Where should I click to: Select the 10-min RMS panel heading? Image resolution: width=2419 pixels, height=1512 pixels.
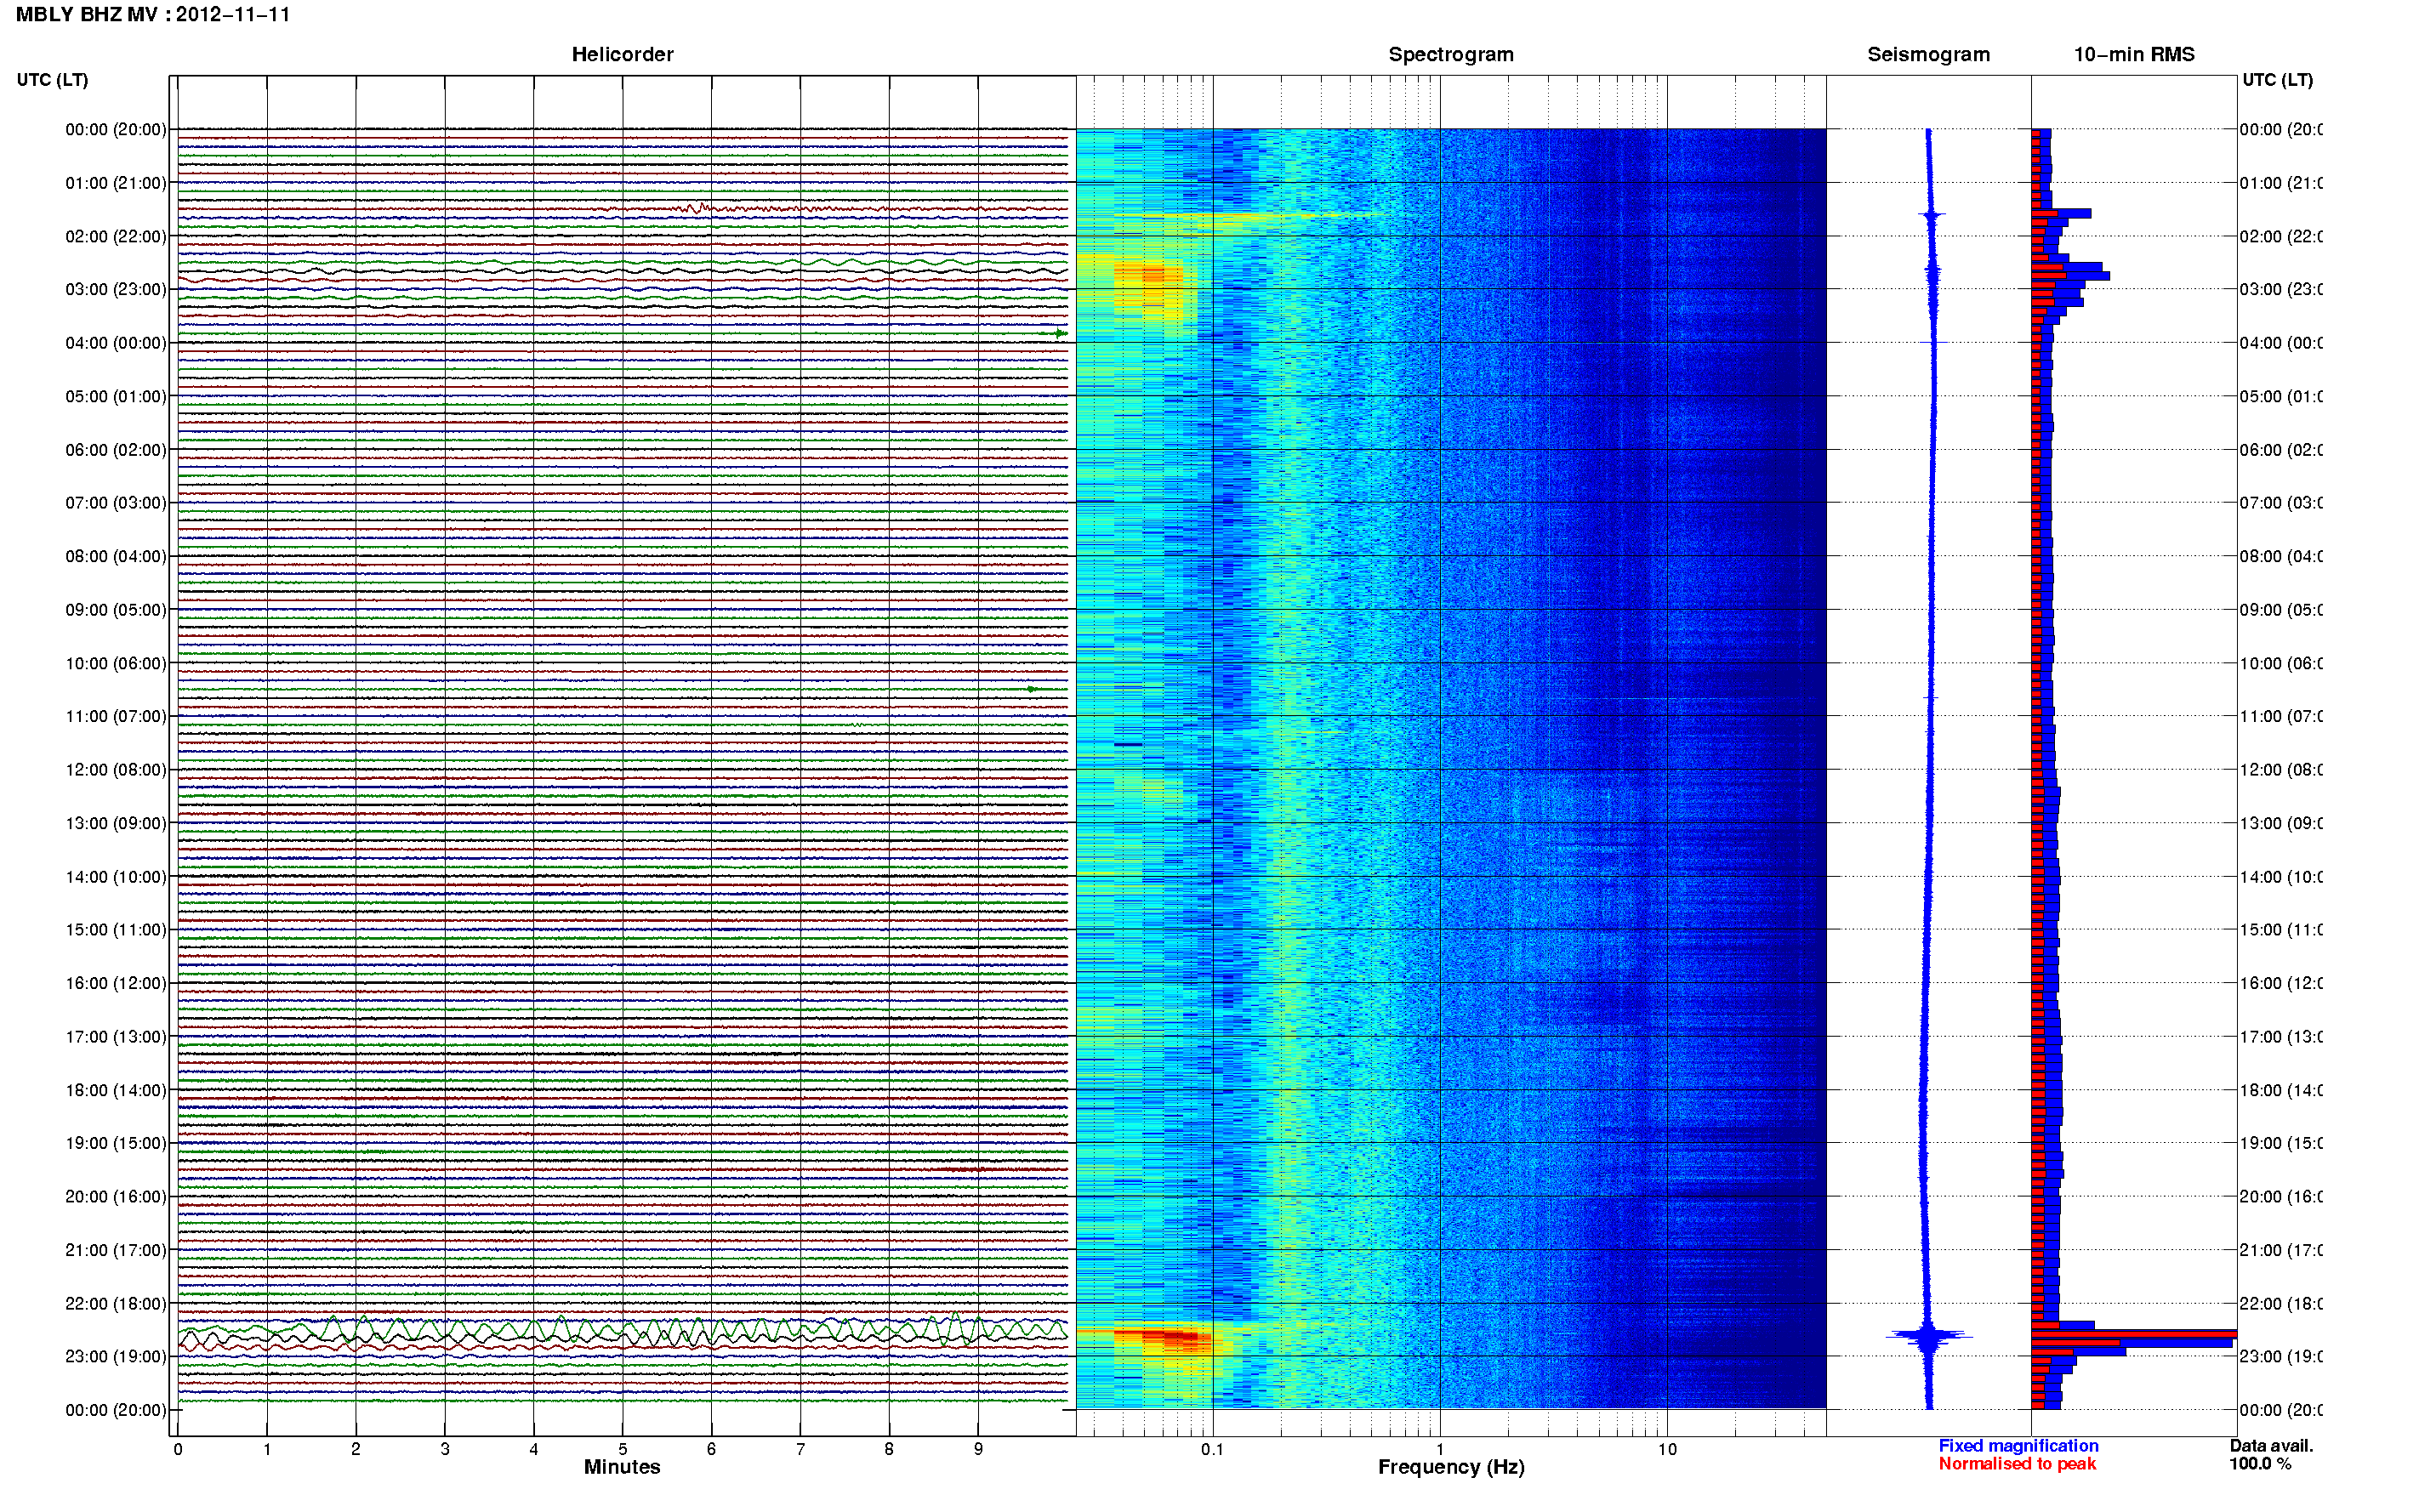pos(2133,55)
